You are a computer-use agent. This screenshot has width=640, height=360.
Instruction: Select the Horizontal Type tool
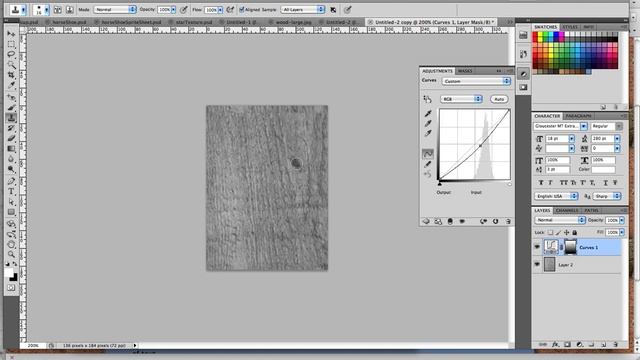[11, 191]
